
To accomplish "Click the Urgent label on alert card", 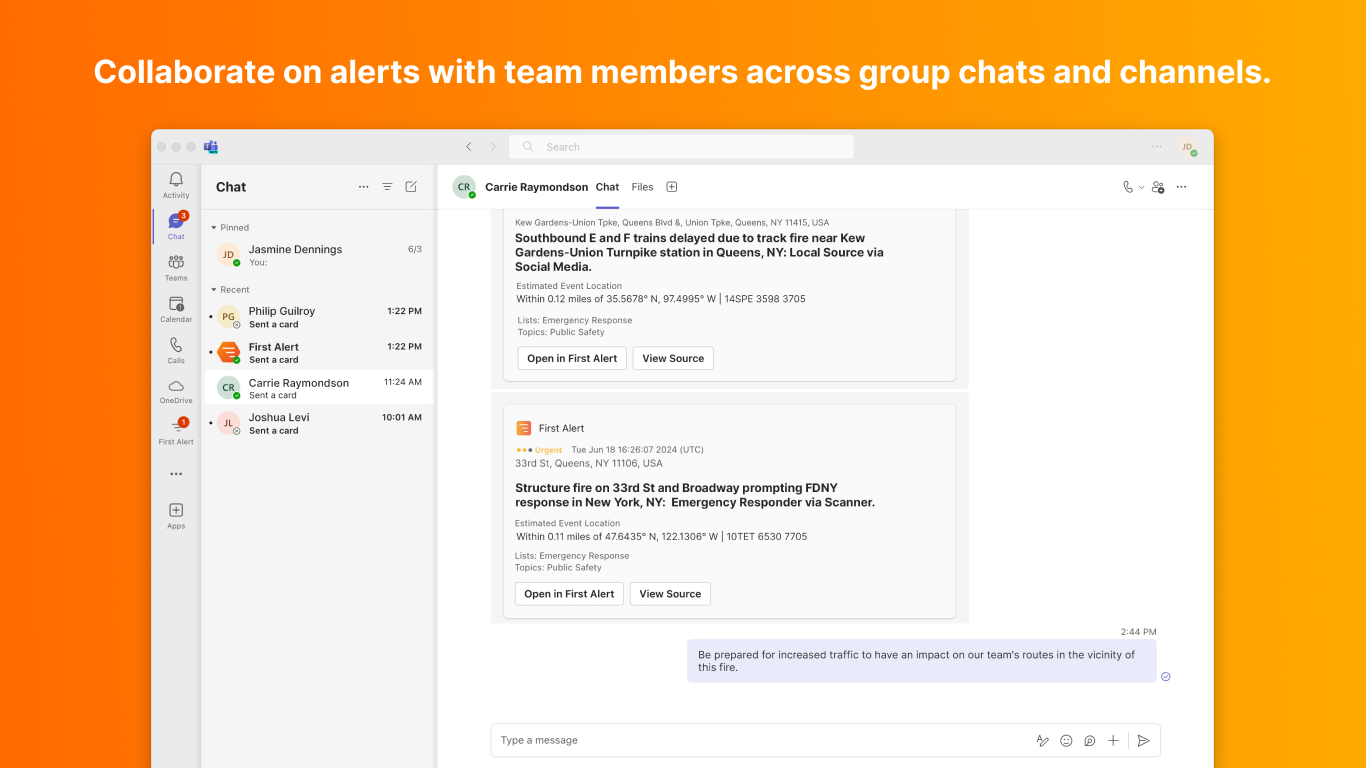I will click(549, 450).
